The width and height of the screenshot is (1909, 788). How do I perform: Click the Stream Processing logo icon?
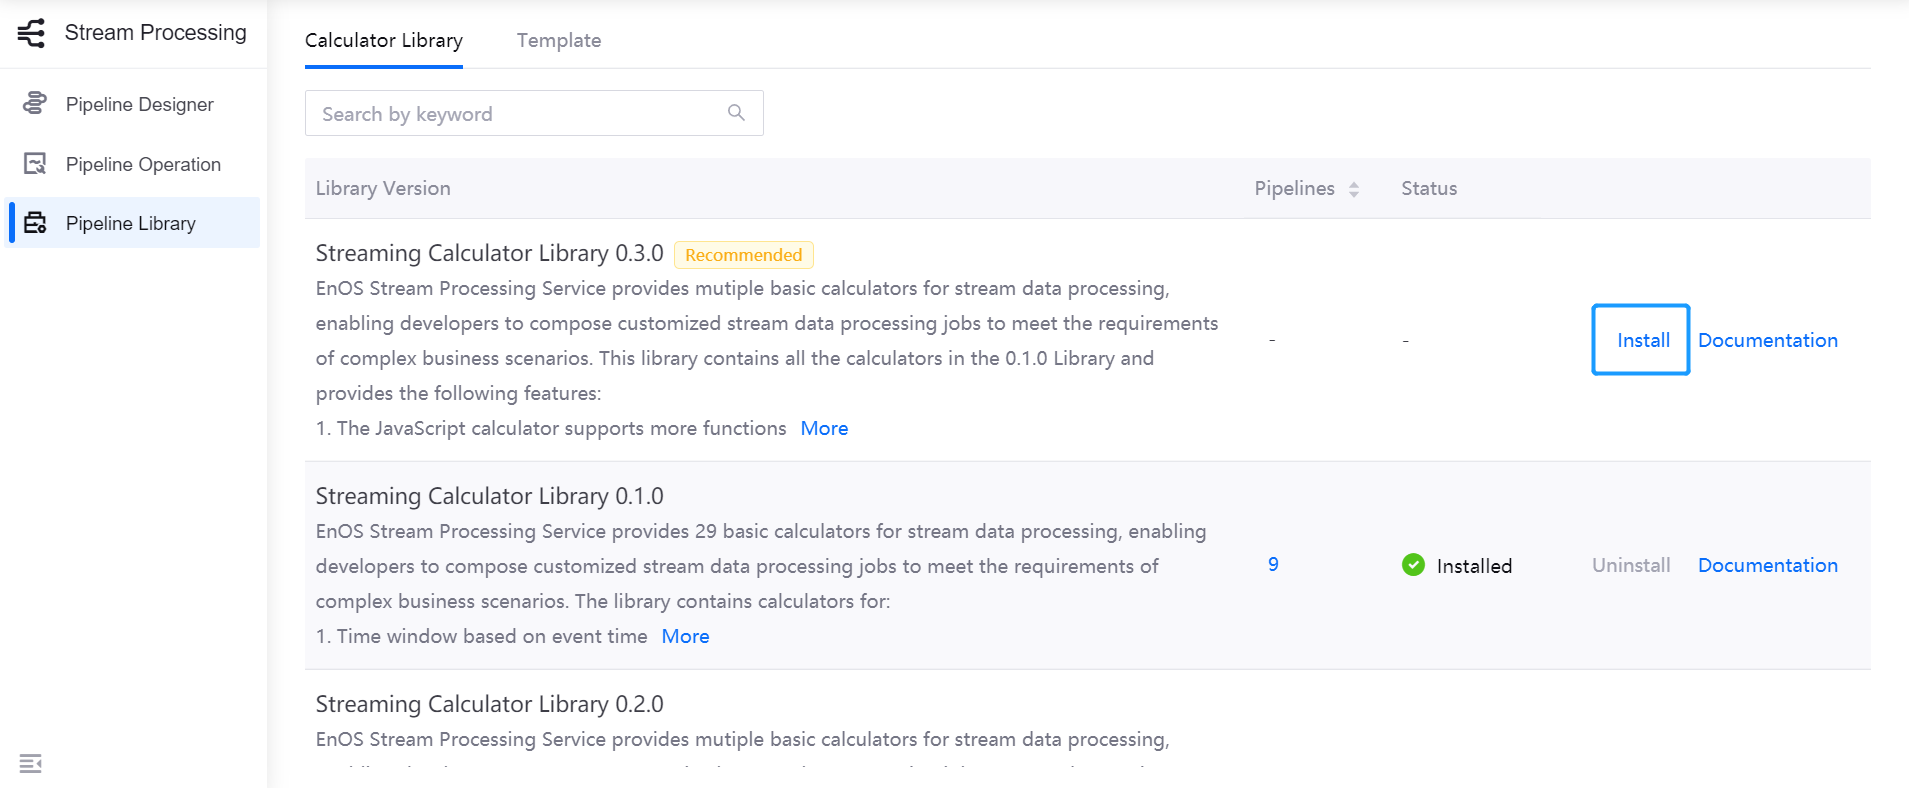coord(31,33)
